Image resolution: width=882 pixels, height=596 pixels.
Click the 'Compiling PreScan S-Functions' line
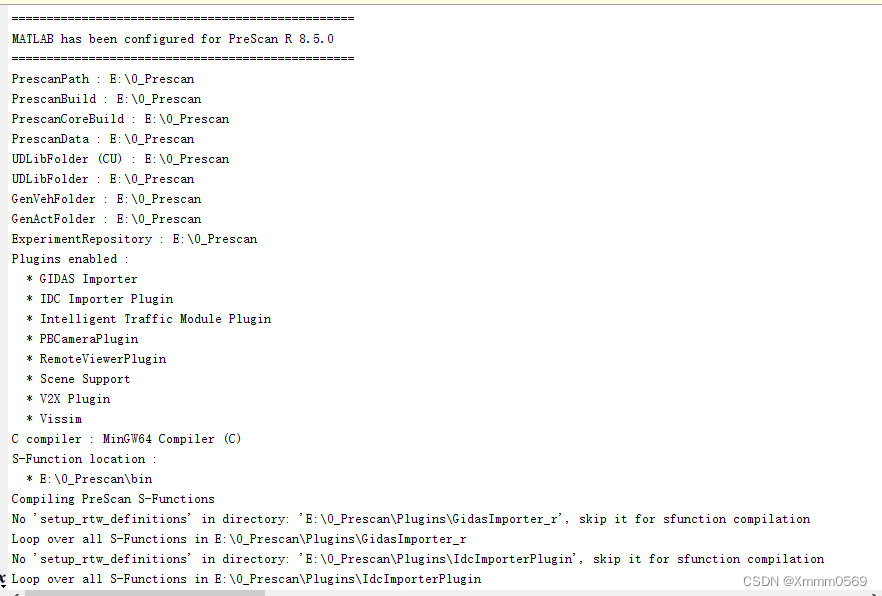pyautogui.click(x=113, y=499)
